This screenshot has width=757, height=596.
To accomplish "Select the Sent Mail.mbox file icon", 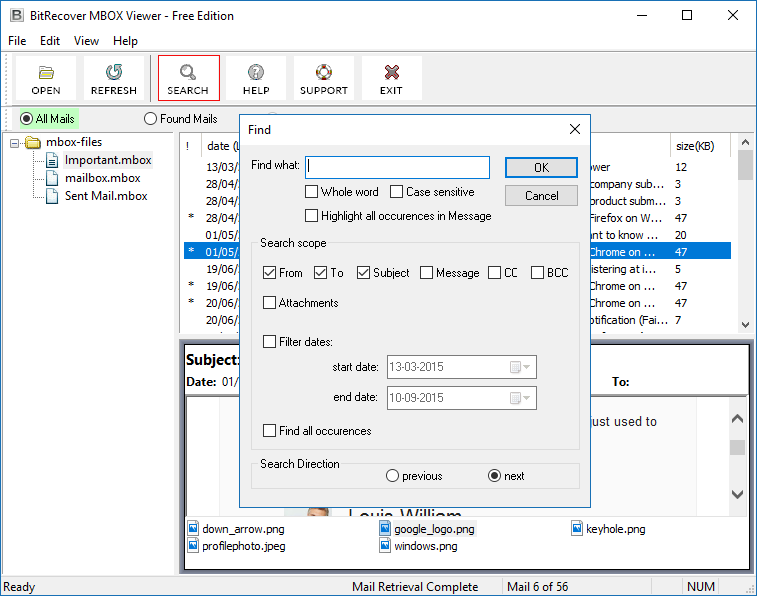I will [52, 196].
